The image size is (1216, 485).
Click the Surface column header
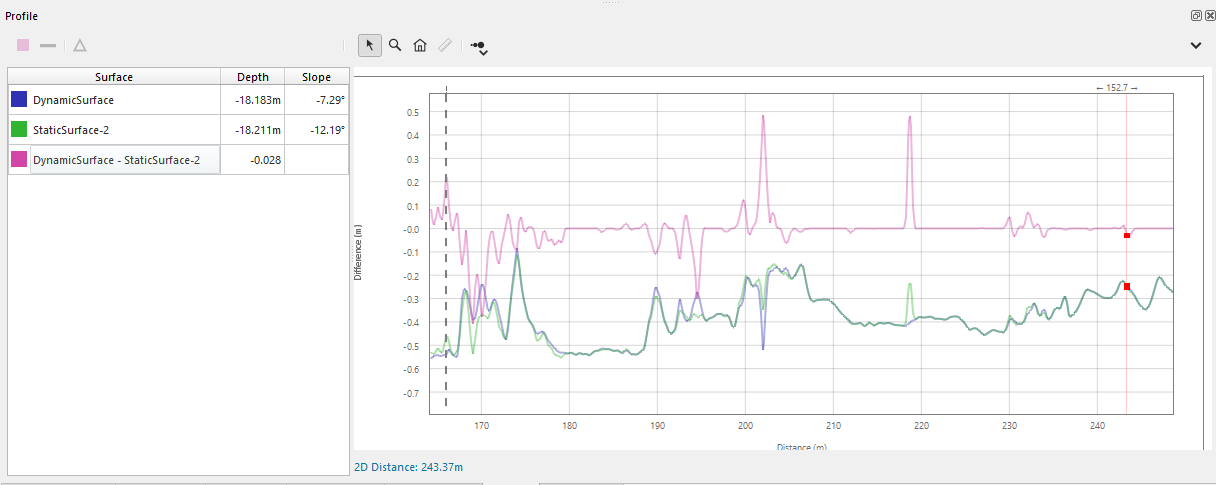pyautogui.click(x=114, y=77)
